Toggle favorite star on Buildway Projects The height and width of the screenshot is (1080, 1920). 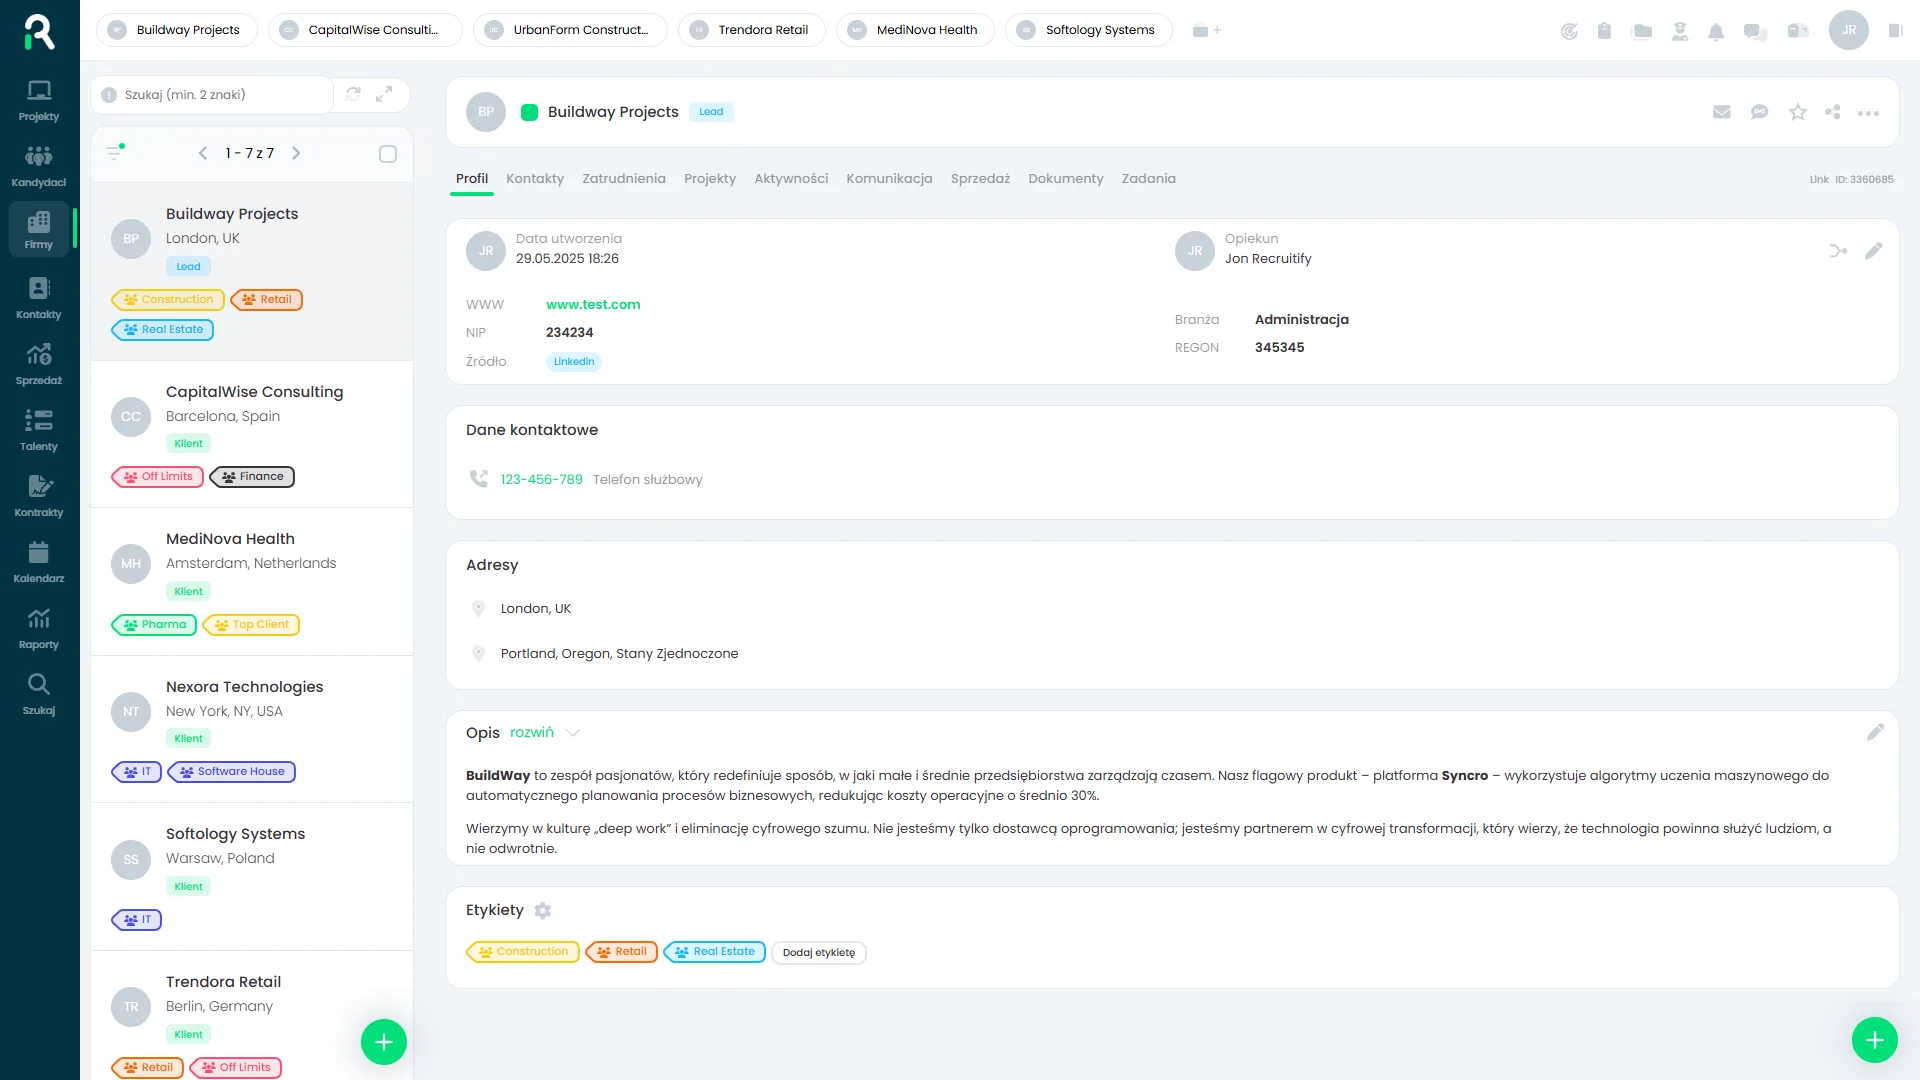click(1797, 112)
